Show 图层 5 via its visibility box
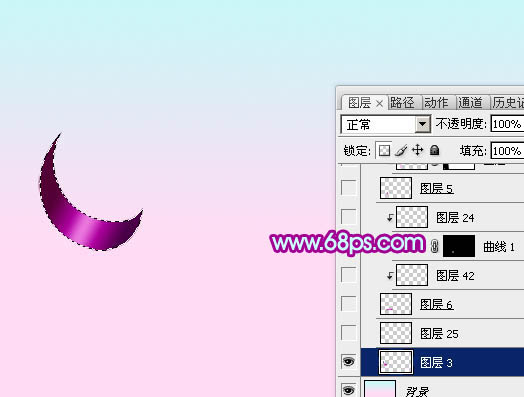 click(x=348, y=188)
